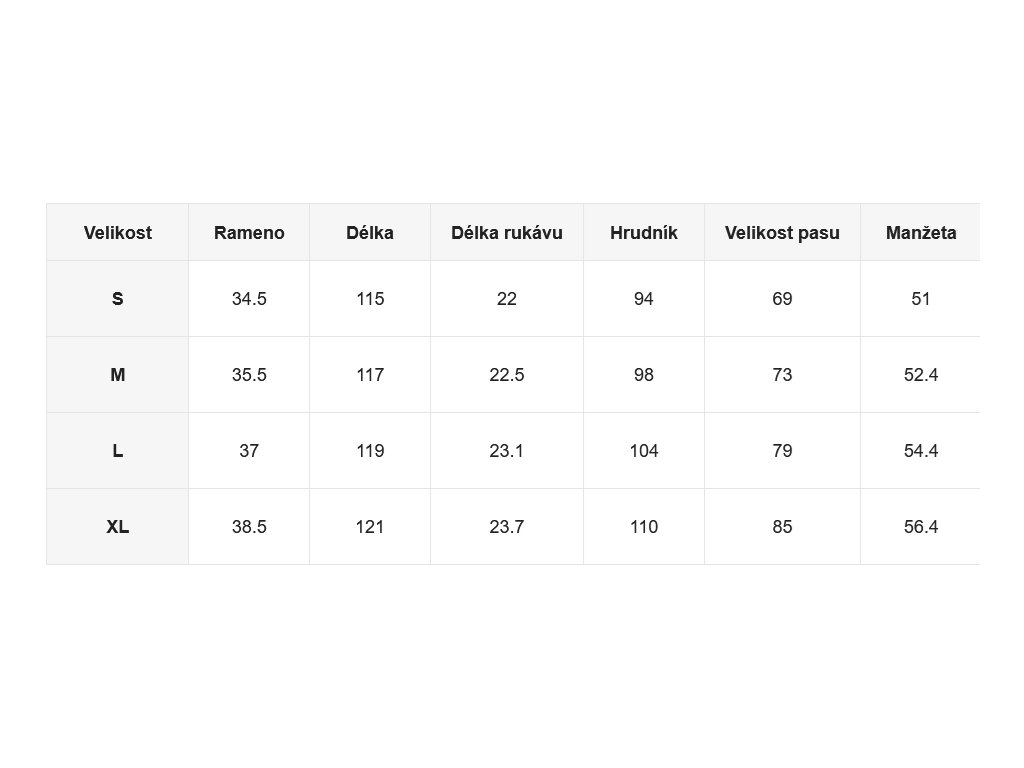Select waist value 79 in L row
Viewport: 1024px width, 768px height.
click(782, 451)
